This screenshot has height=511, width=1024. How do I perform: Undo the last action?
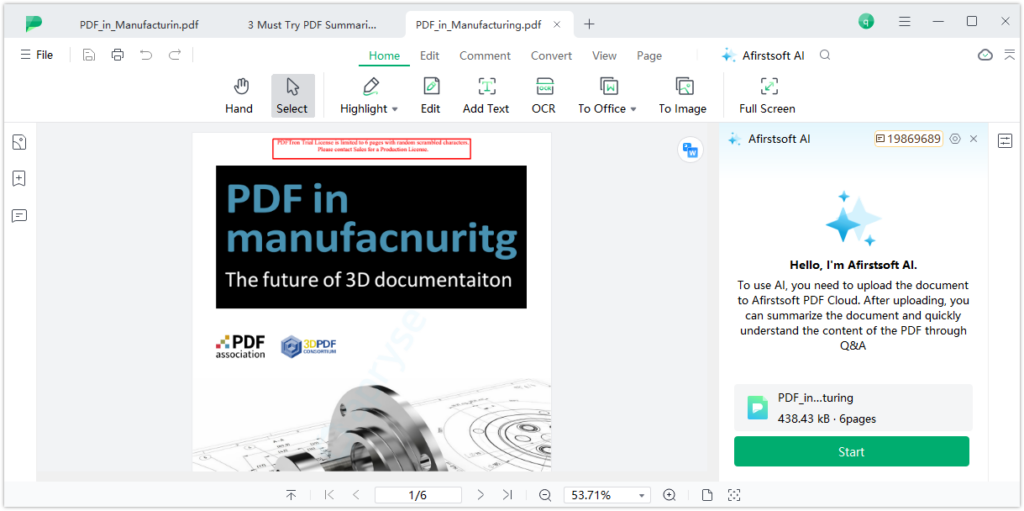coord(146,55)
